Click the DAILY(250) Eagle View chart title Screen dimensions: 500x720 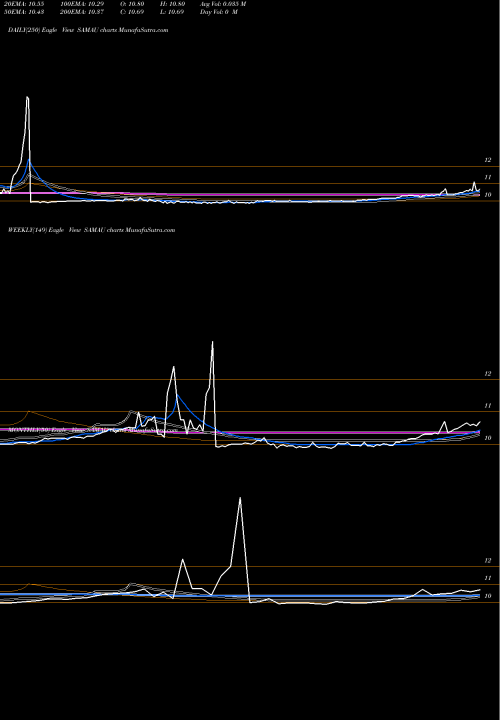88,30
